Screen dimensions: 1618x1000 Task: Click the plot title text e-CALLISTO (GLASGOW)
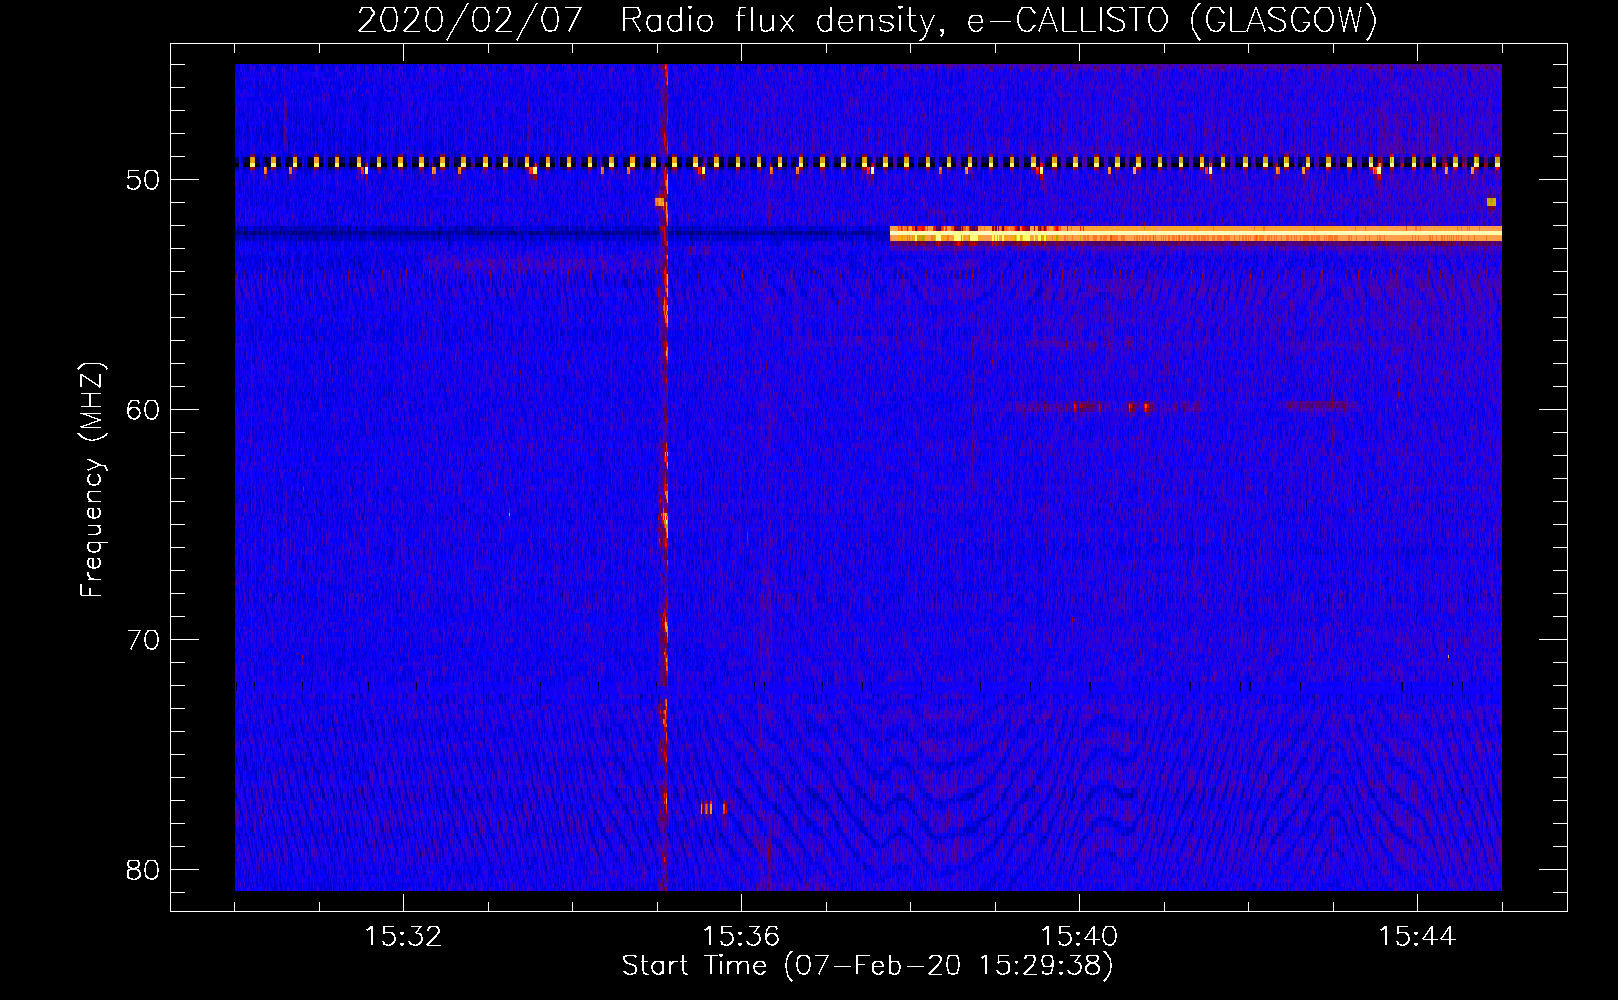1172,20
